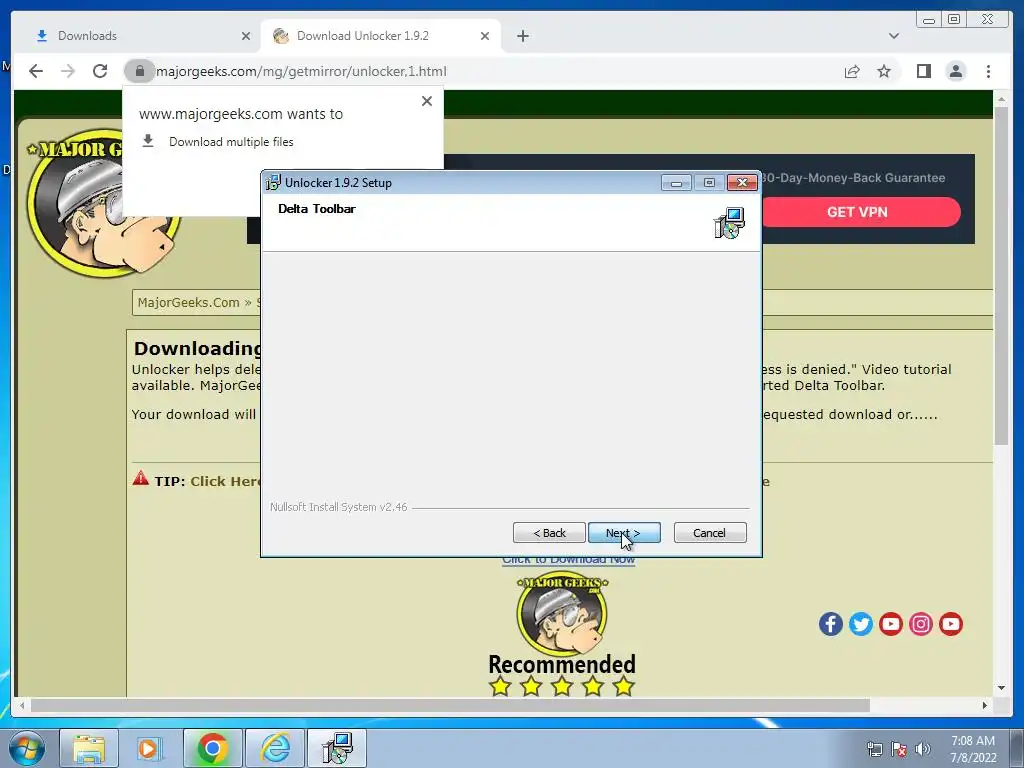View site information lock icon
The image size is (1024, 768).
tap(140, 71)
